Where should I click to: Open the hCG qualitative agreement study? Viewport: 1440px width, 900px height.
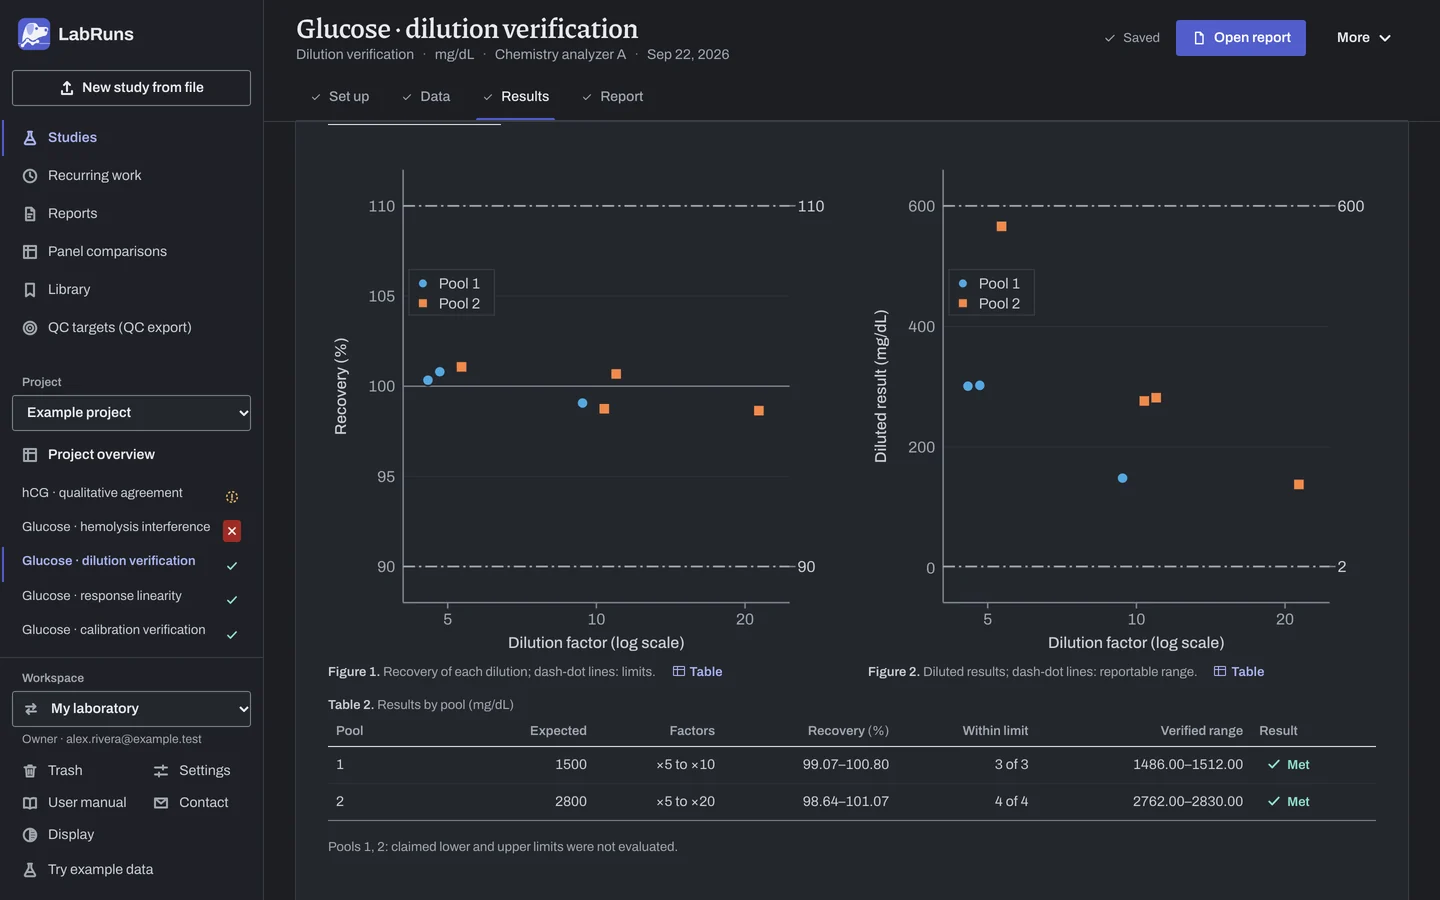pos(102,493)
